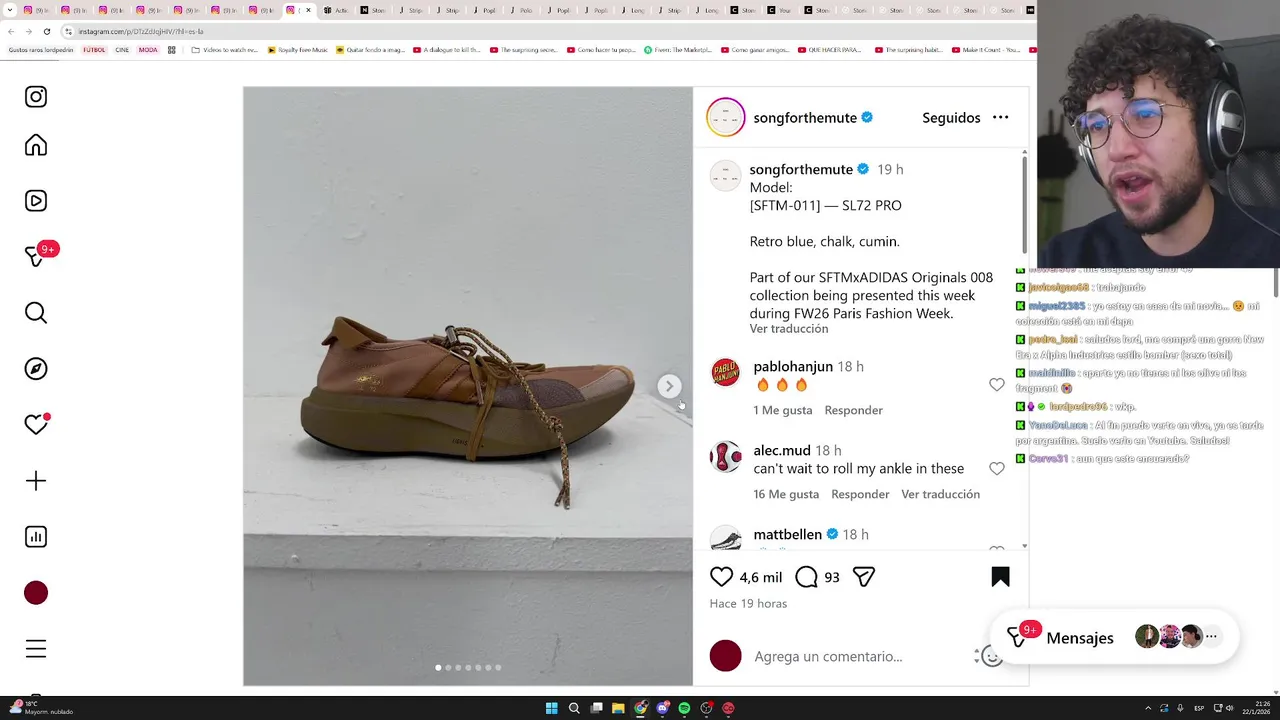
Task: Open alec.mud's profile username
Action: [782, 451]
